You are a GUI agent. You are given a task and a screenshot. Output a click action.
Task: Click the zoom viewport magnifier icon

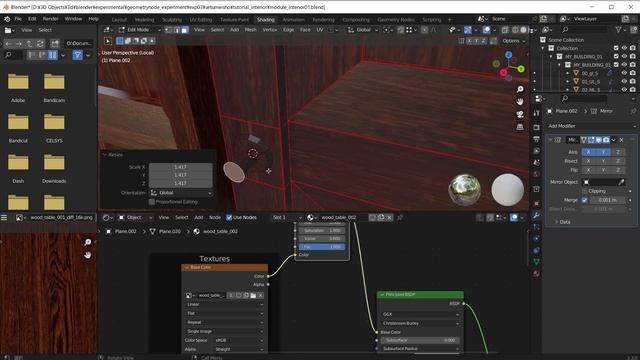pos(520,89)
